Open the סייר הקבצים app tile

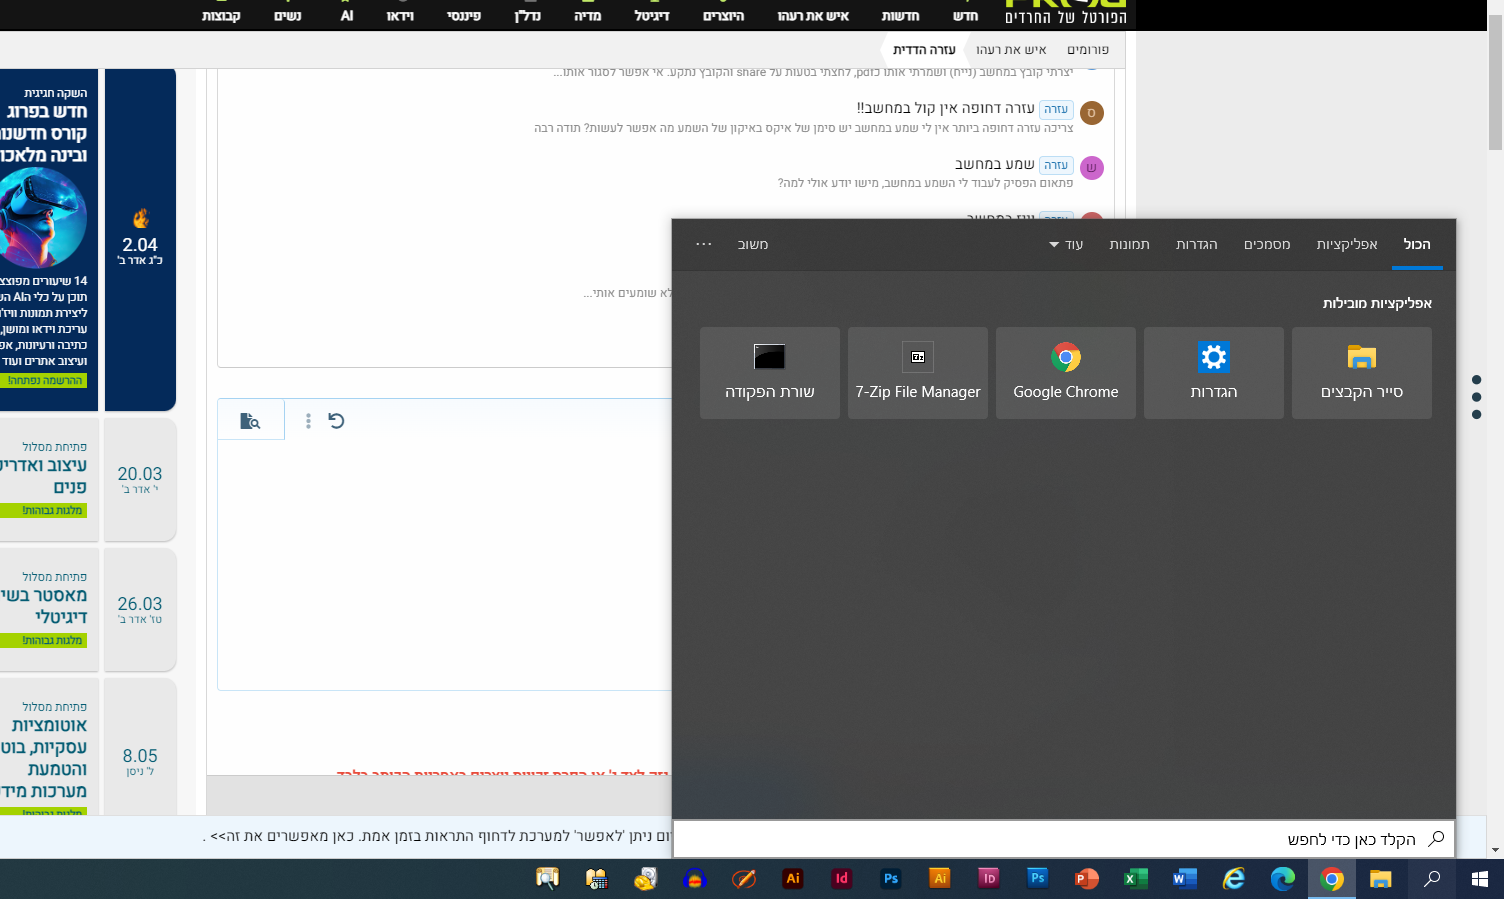click(x=1362, y=373)
